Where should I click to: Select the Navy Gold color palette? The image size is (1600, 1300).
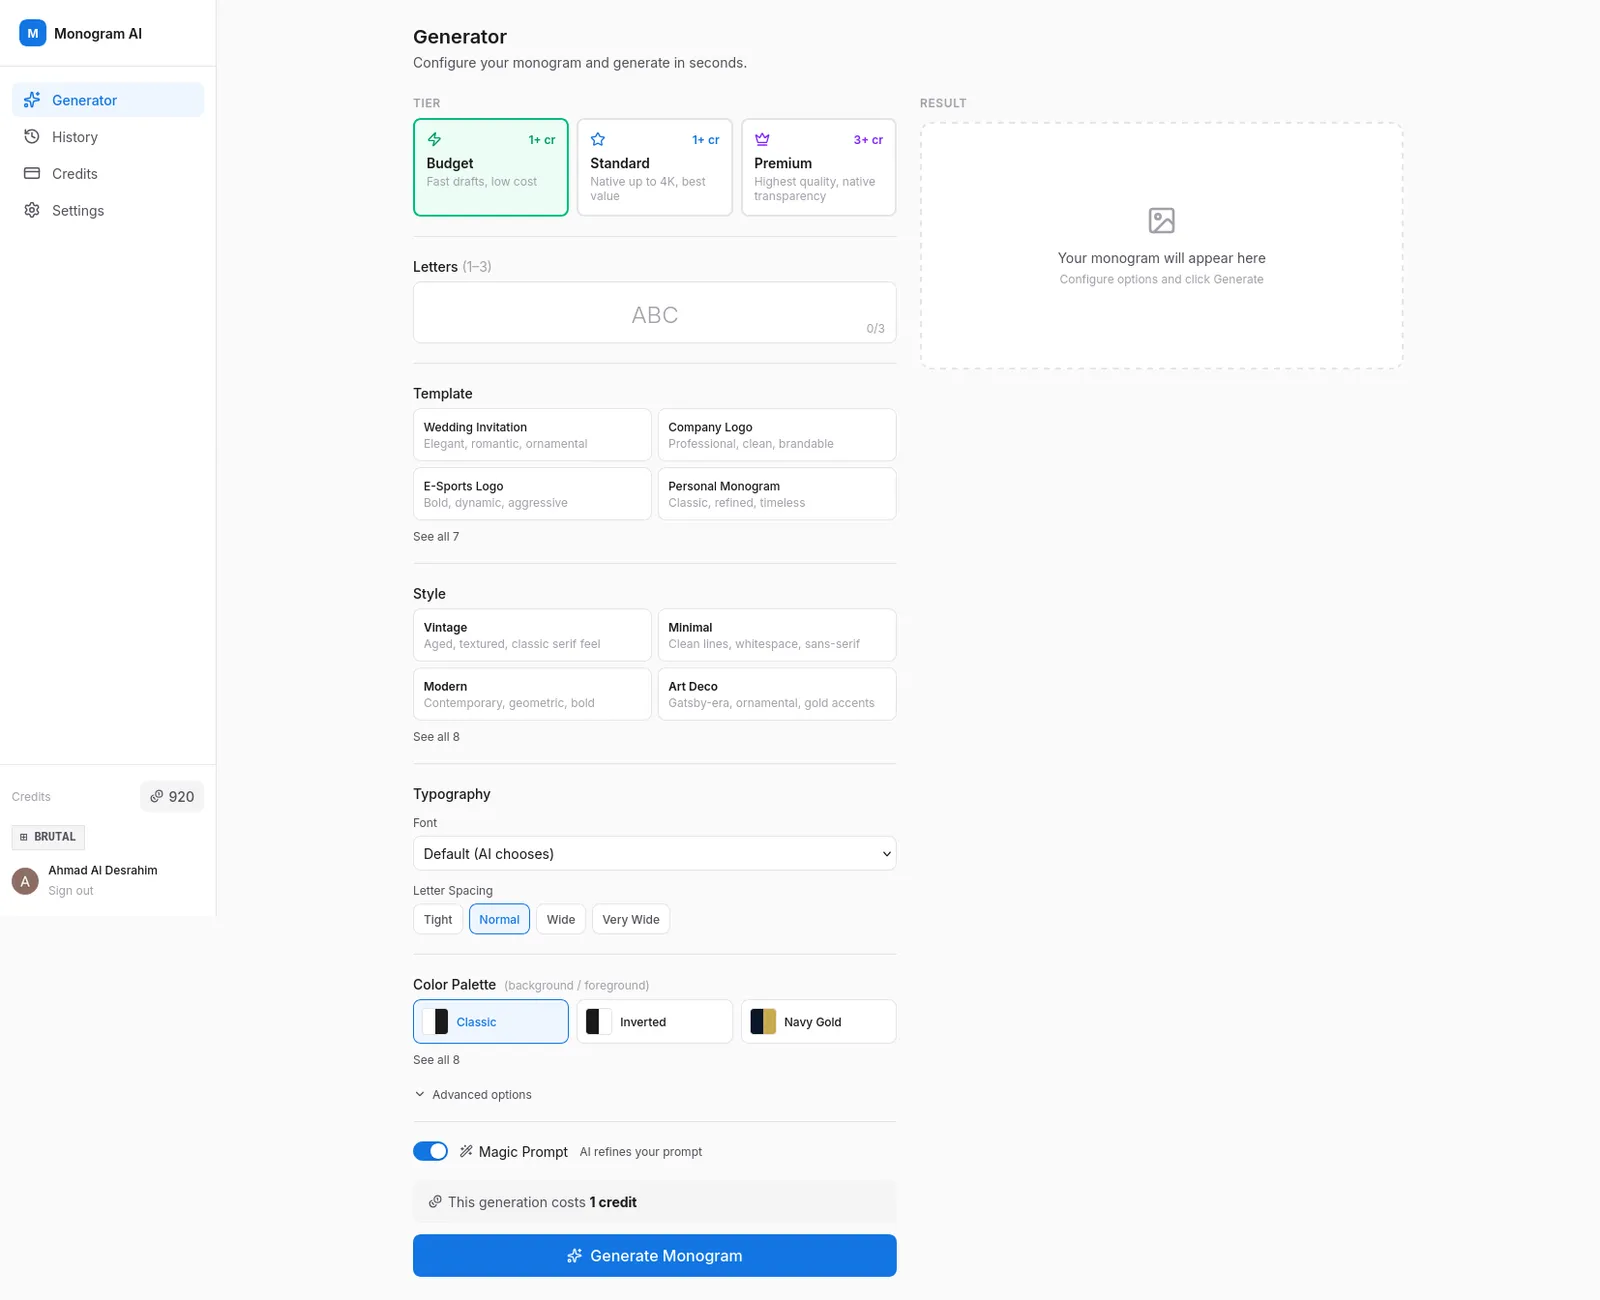click(x=819, y=1022)
